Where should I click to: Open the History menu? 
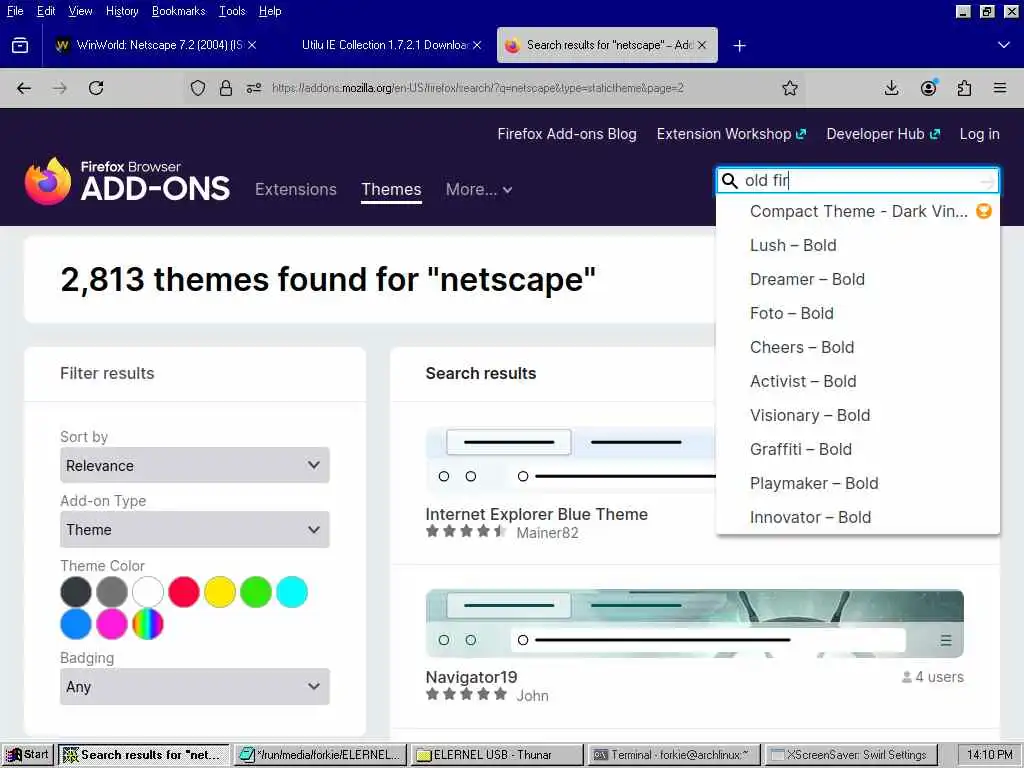(x=122, y=11)
